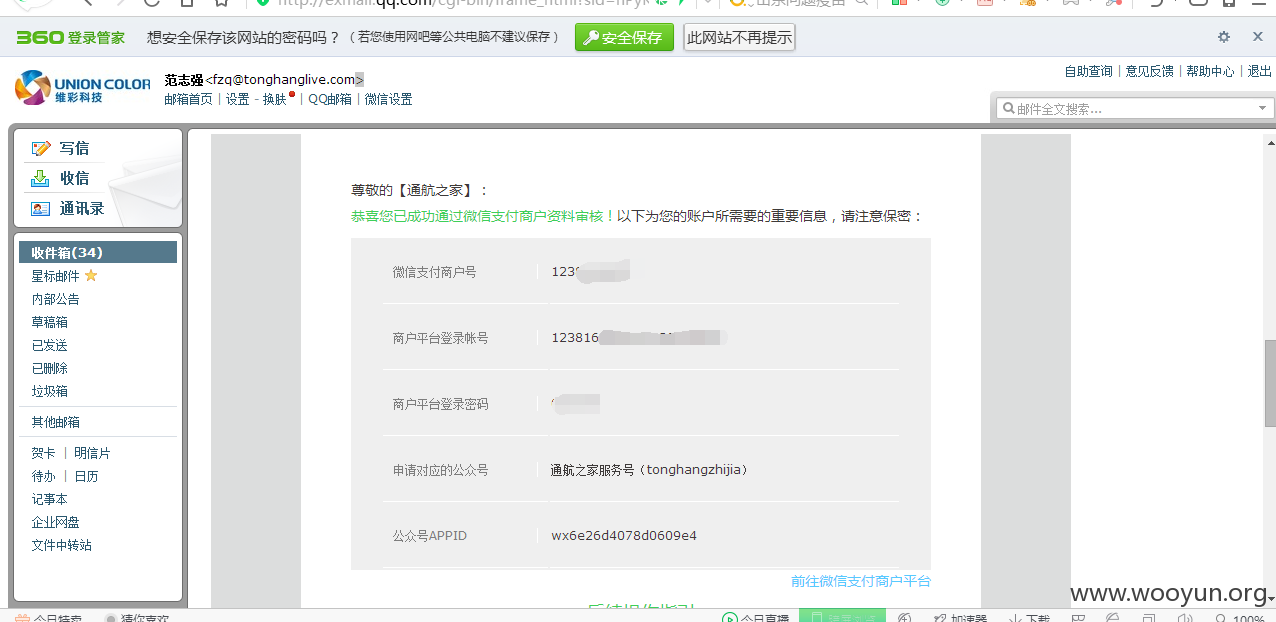Click 猜你喜欢 in status bar
This screenshot has height=622, width=1276.
click(x=137, y=618)
